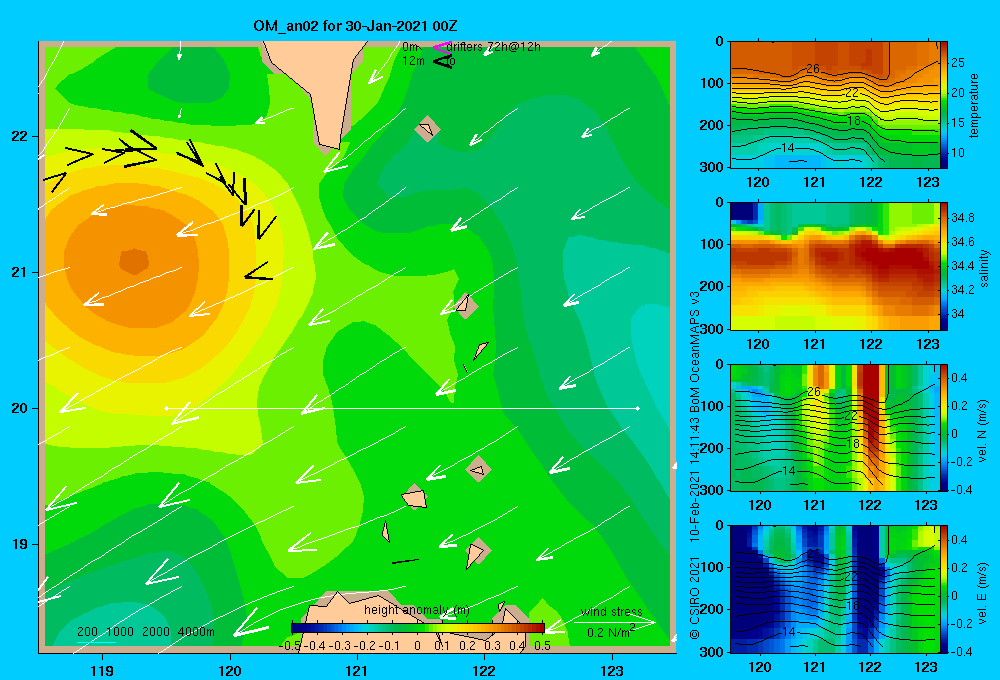This screenshot has height=680, width=1000.
Task: Click the 'vel. E (m/s)' axis label
Action: [x=983, y=593]
